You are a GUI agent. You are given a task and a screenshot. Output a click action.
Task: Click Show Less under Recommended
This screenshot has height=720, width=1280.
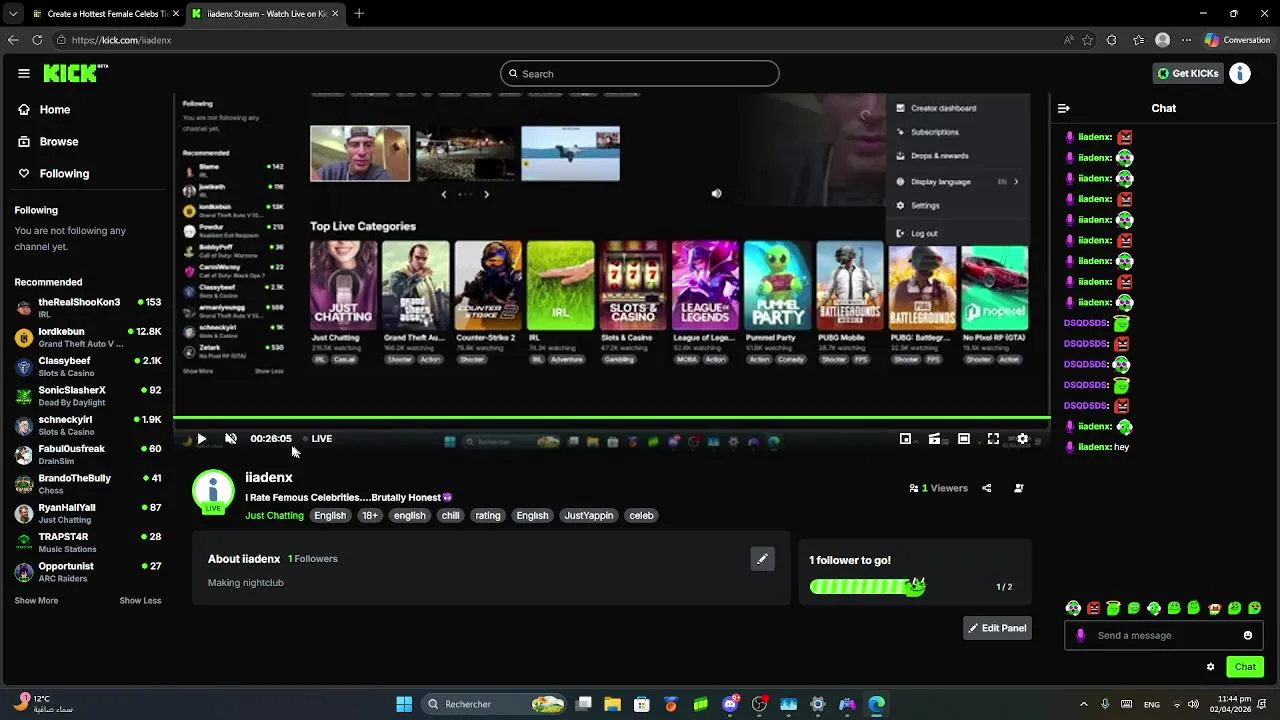click(140, 601)
